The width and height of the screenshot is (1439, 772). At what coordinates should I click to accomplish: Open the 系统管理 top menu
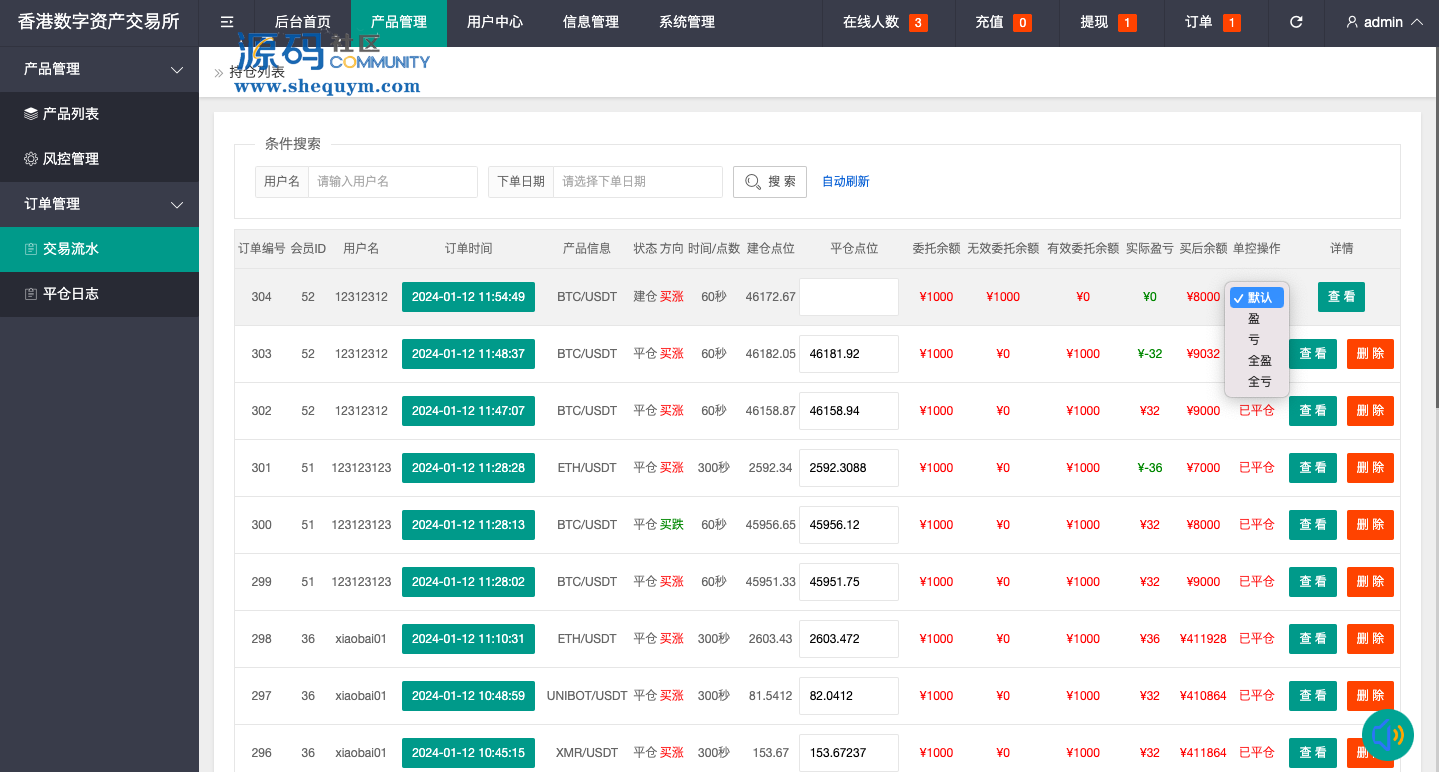pos(687,22)
